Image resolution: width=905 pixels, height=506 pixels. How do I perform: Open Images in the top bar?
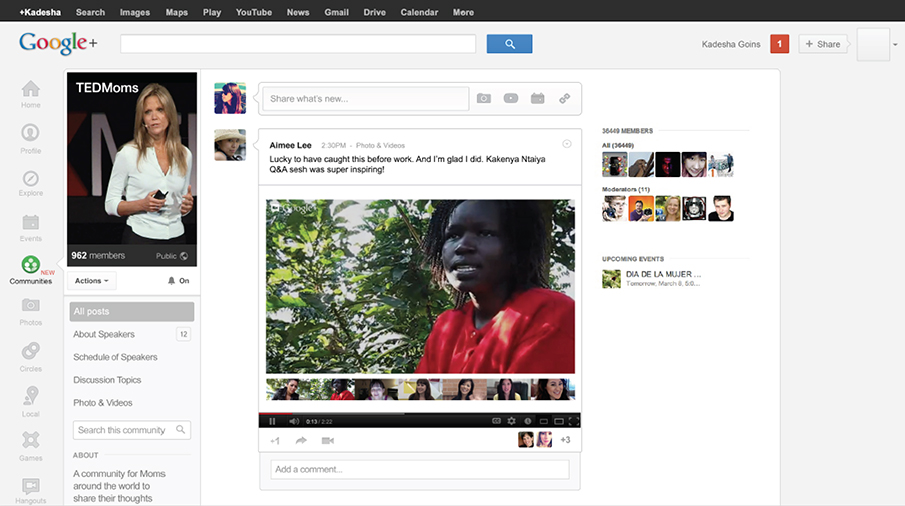point(134,12)
